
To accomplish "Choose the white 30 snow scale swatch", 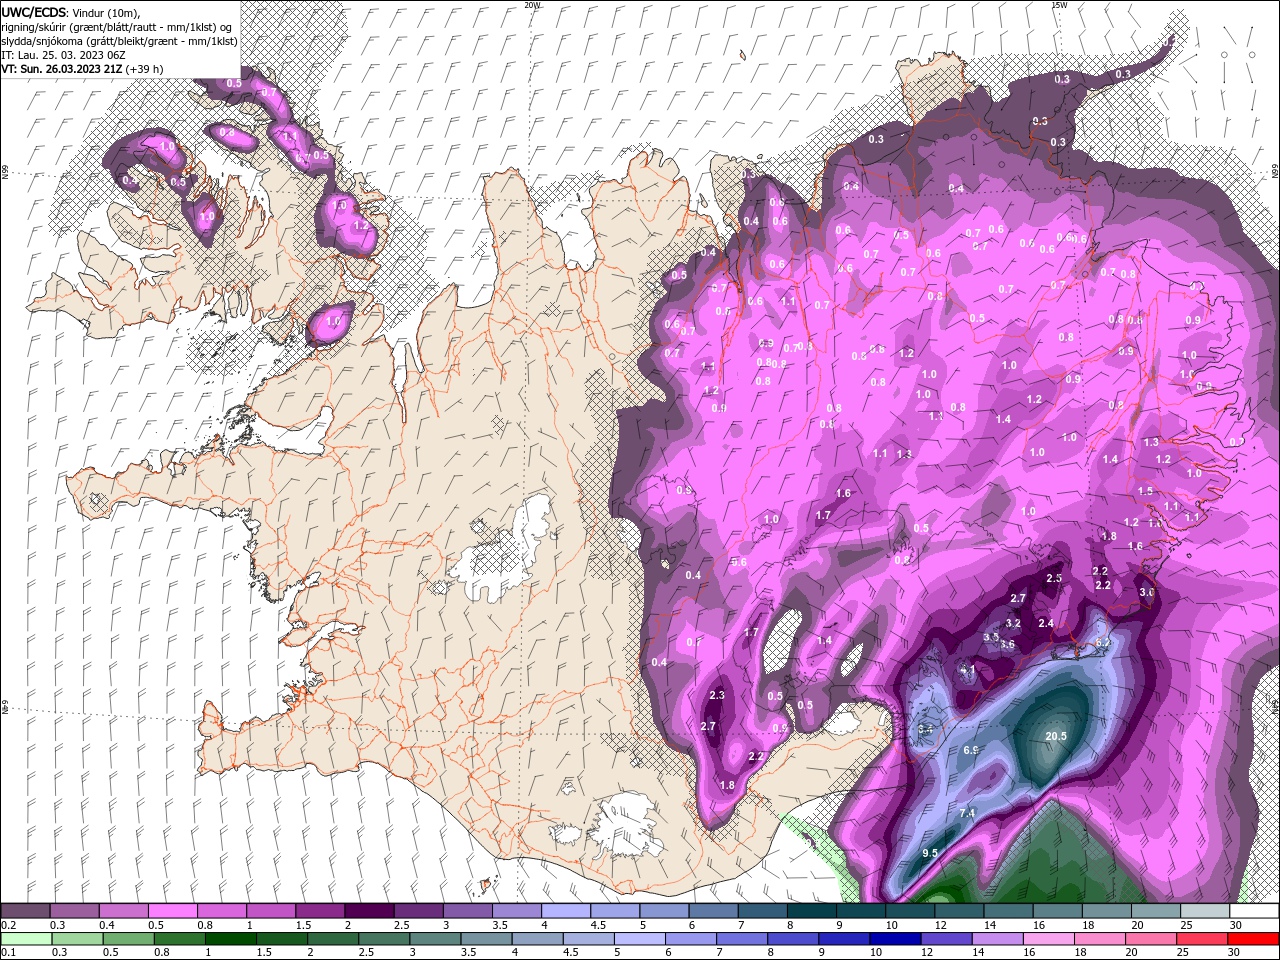I will [x=1254, y=911].
